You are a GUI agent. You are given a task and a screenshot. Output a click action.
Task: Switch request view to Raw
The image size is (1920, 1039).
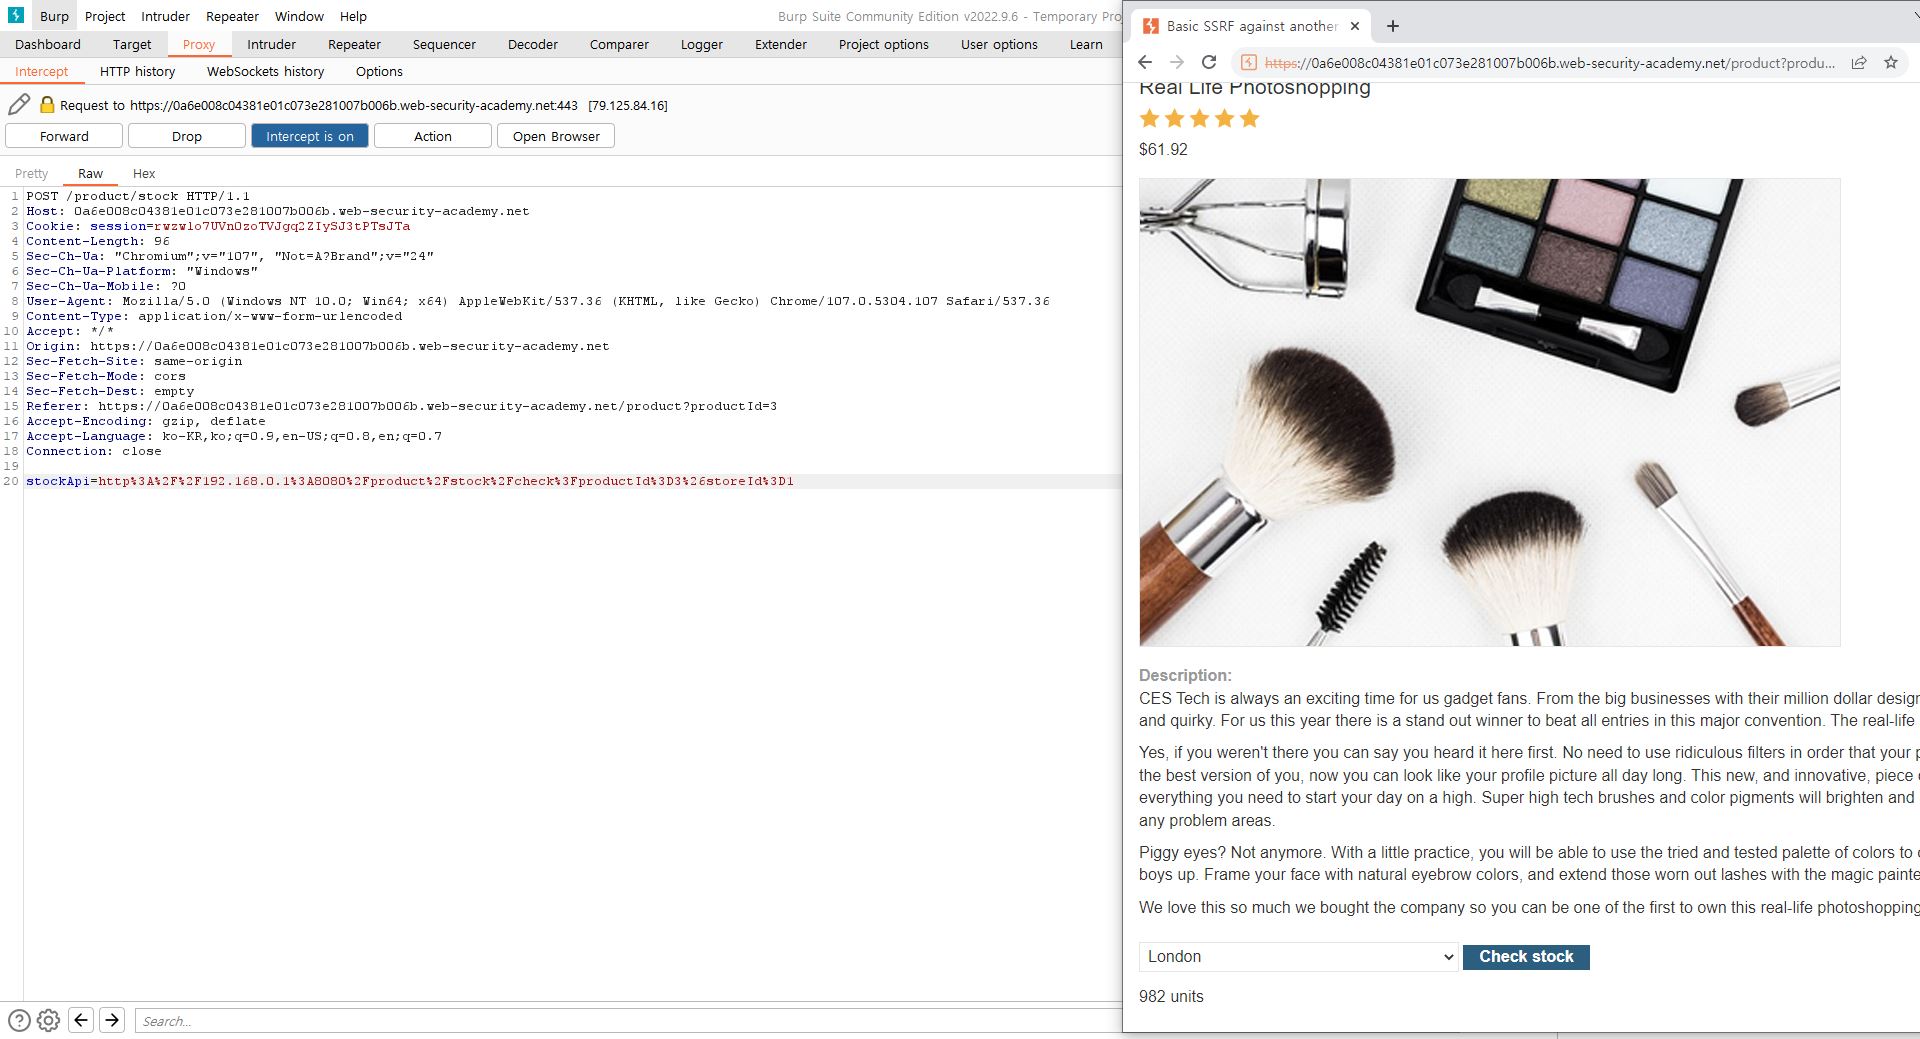(x=90, y=173)
